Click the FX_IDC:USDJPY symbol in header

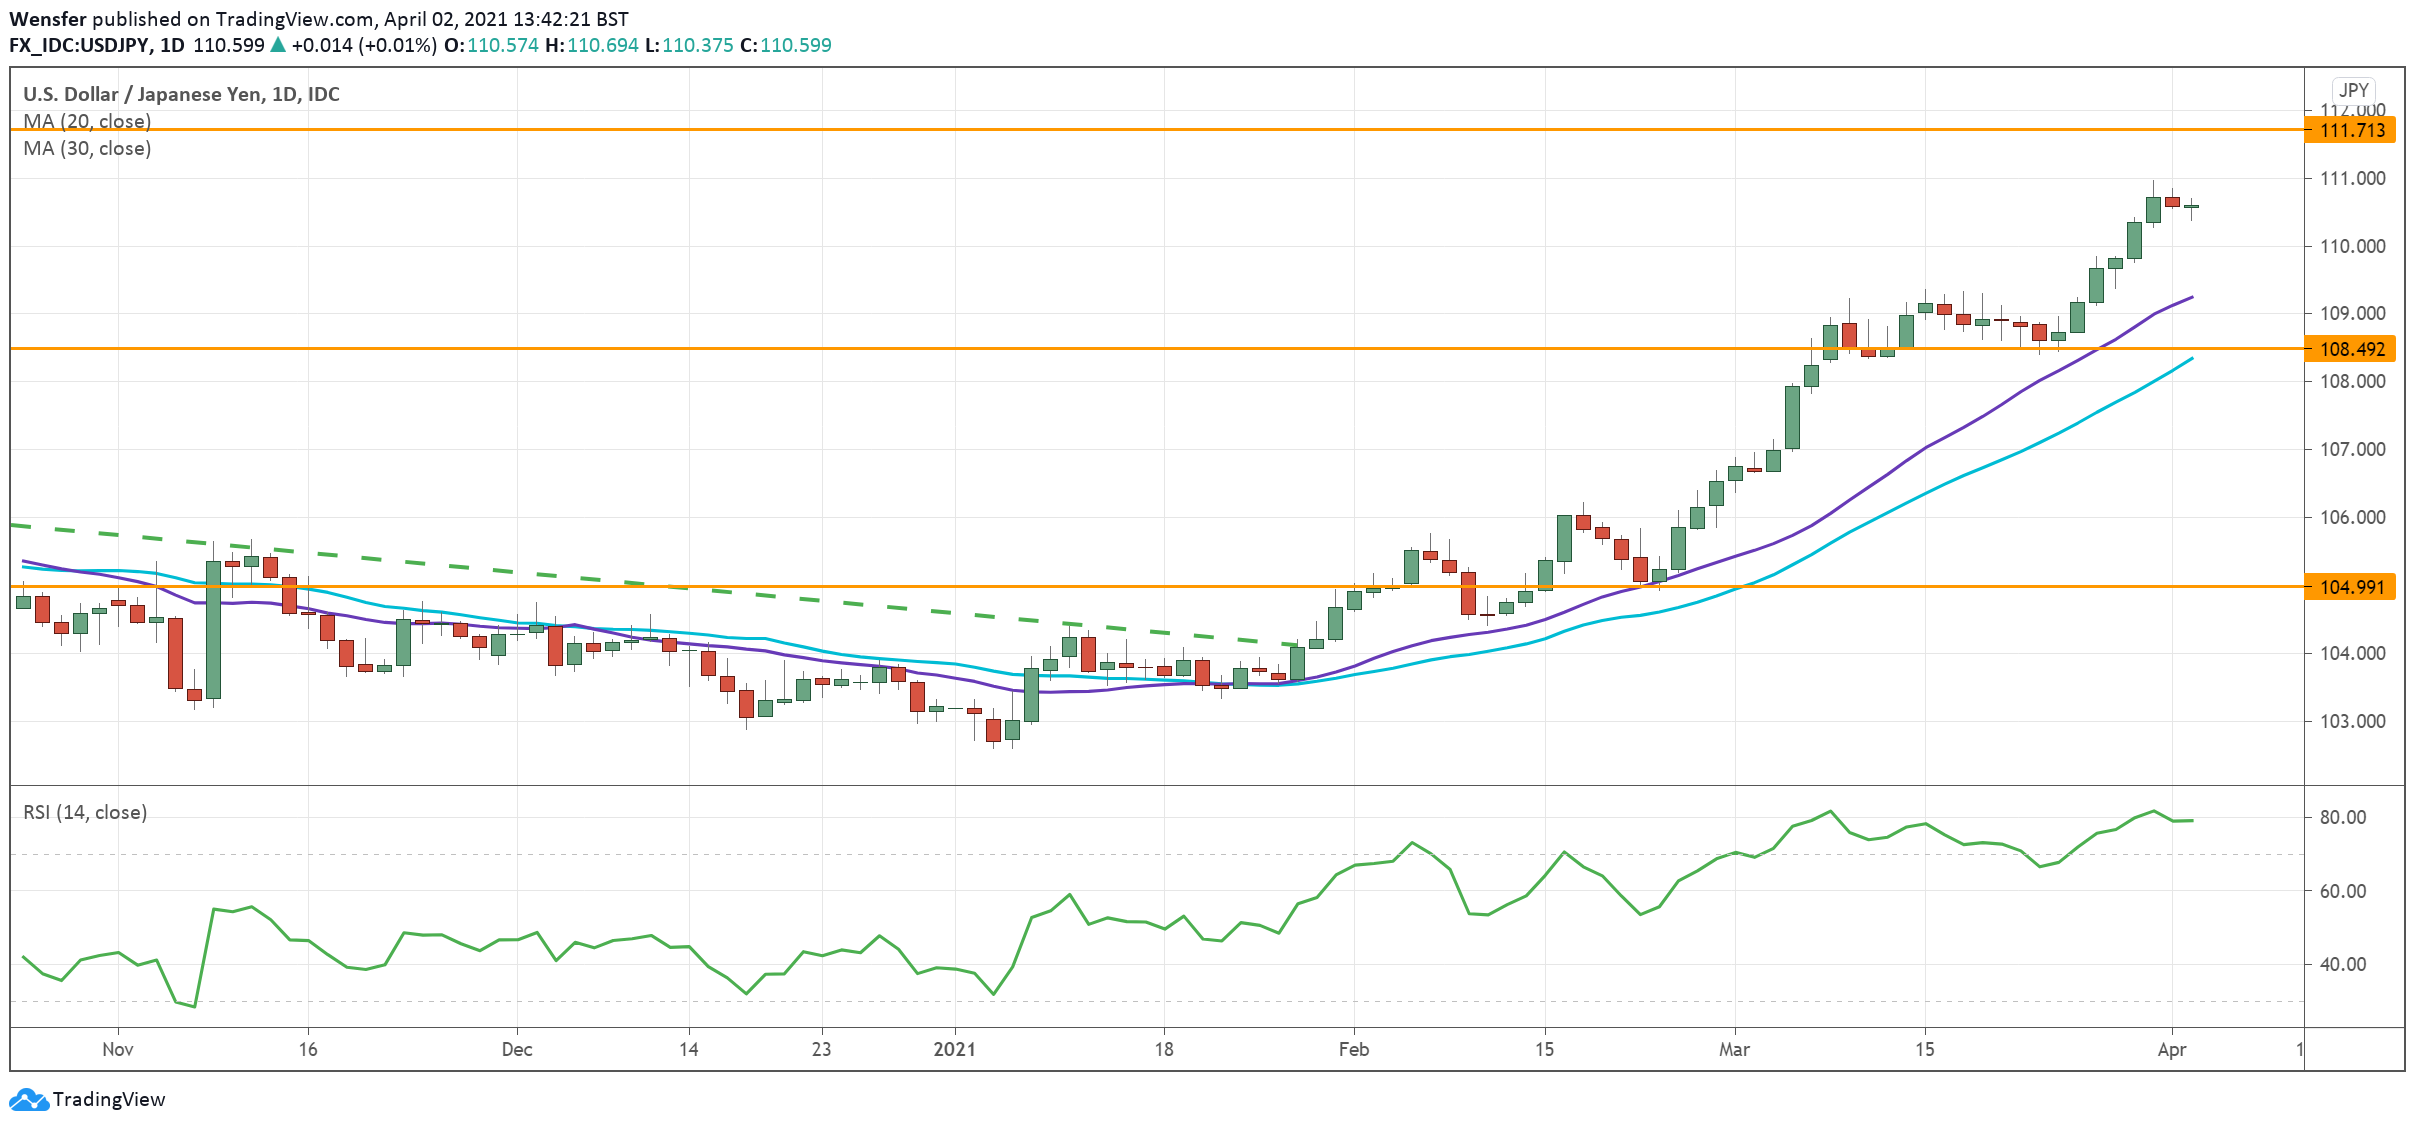tap(80, 45)
